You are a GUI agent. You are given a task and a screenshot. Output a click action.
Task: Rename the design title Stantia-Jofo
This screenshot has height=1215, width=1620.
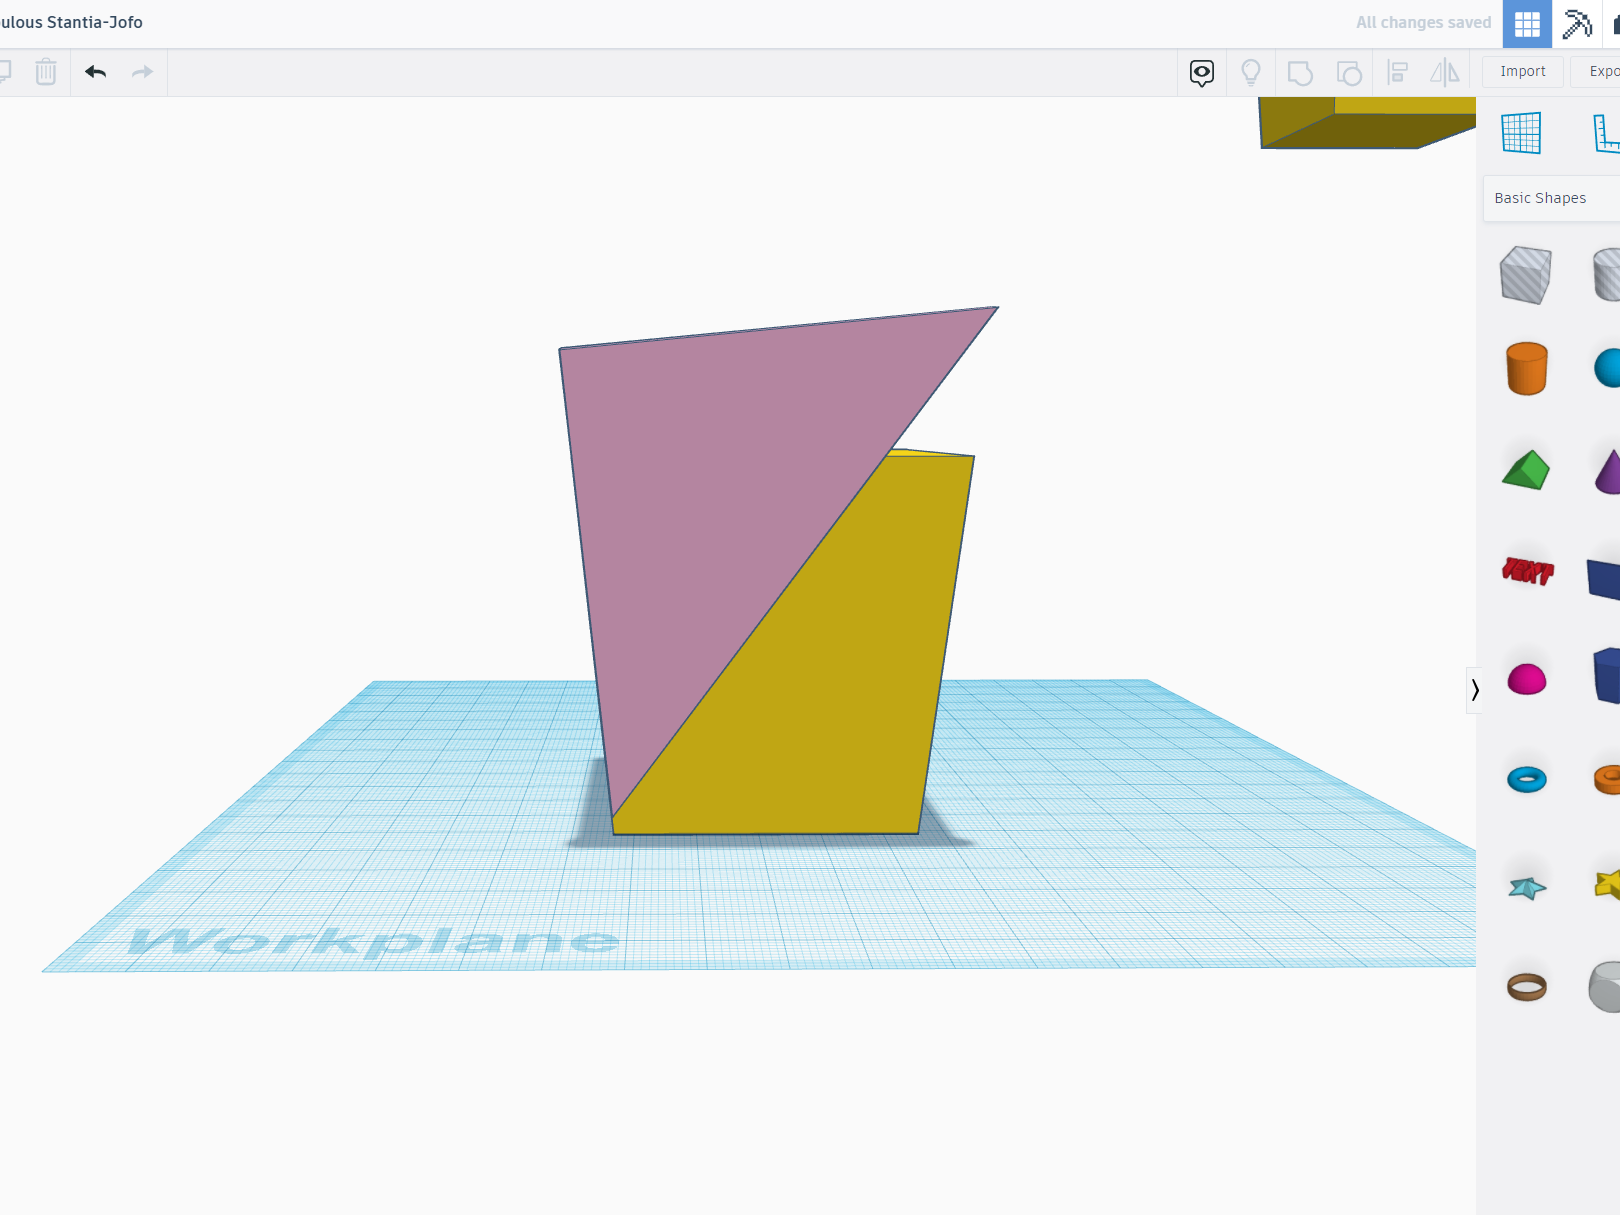pyautogui.click(x=71, y=22)
